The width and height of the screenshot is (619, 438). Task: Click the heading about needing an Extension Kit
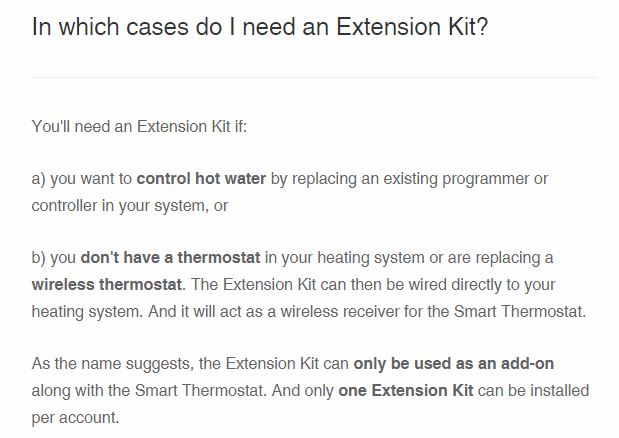(x=259, y=27)
